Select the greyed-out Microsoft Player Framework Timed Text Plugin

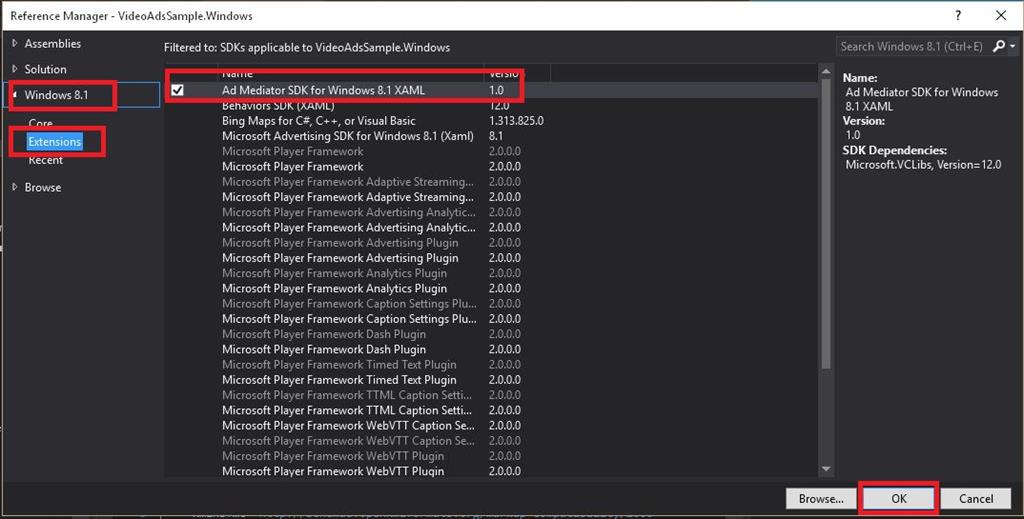coord(490,364)
